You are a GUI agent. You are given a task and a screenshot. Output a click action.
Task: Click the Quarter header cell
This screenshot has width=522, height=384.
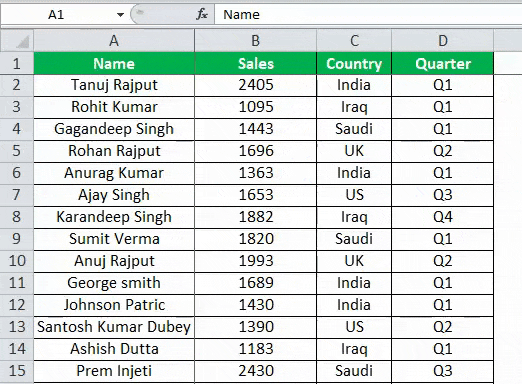click(x=443, y=63)
